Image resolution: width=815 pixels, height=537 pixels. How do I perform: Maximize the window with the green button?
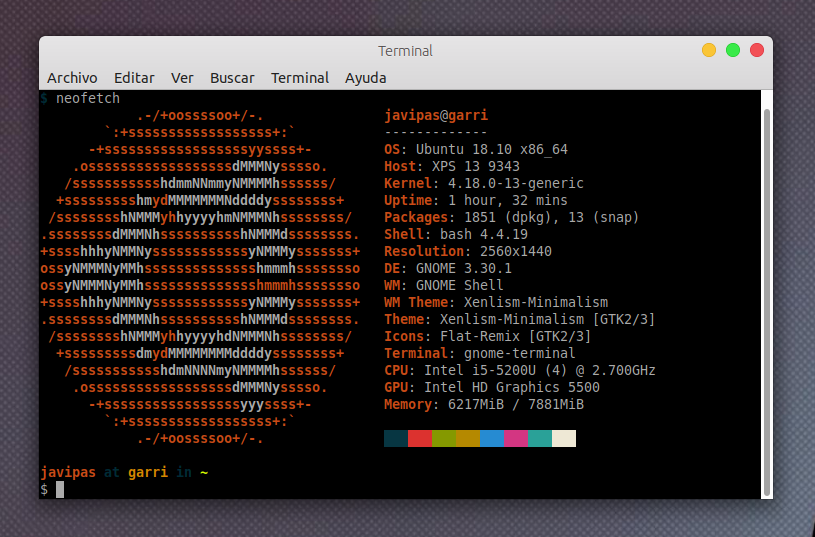733,50
